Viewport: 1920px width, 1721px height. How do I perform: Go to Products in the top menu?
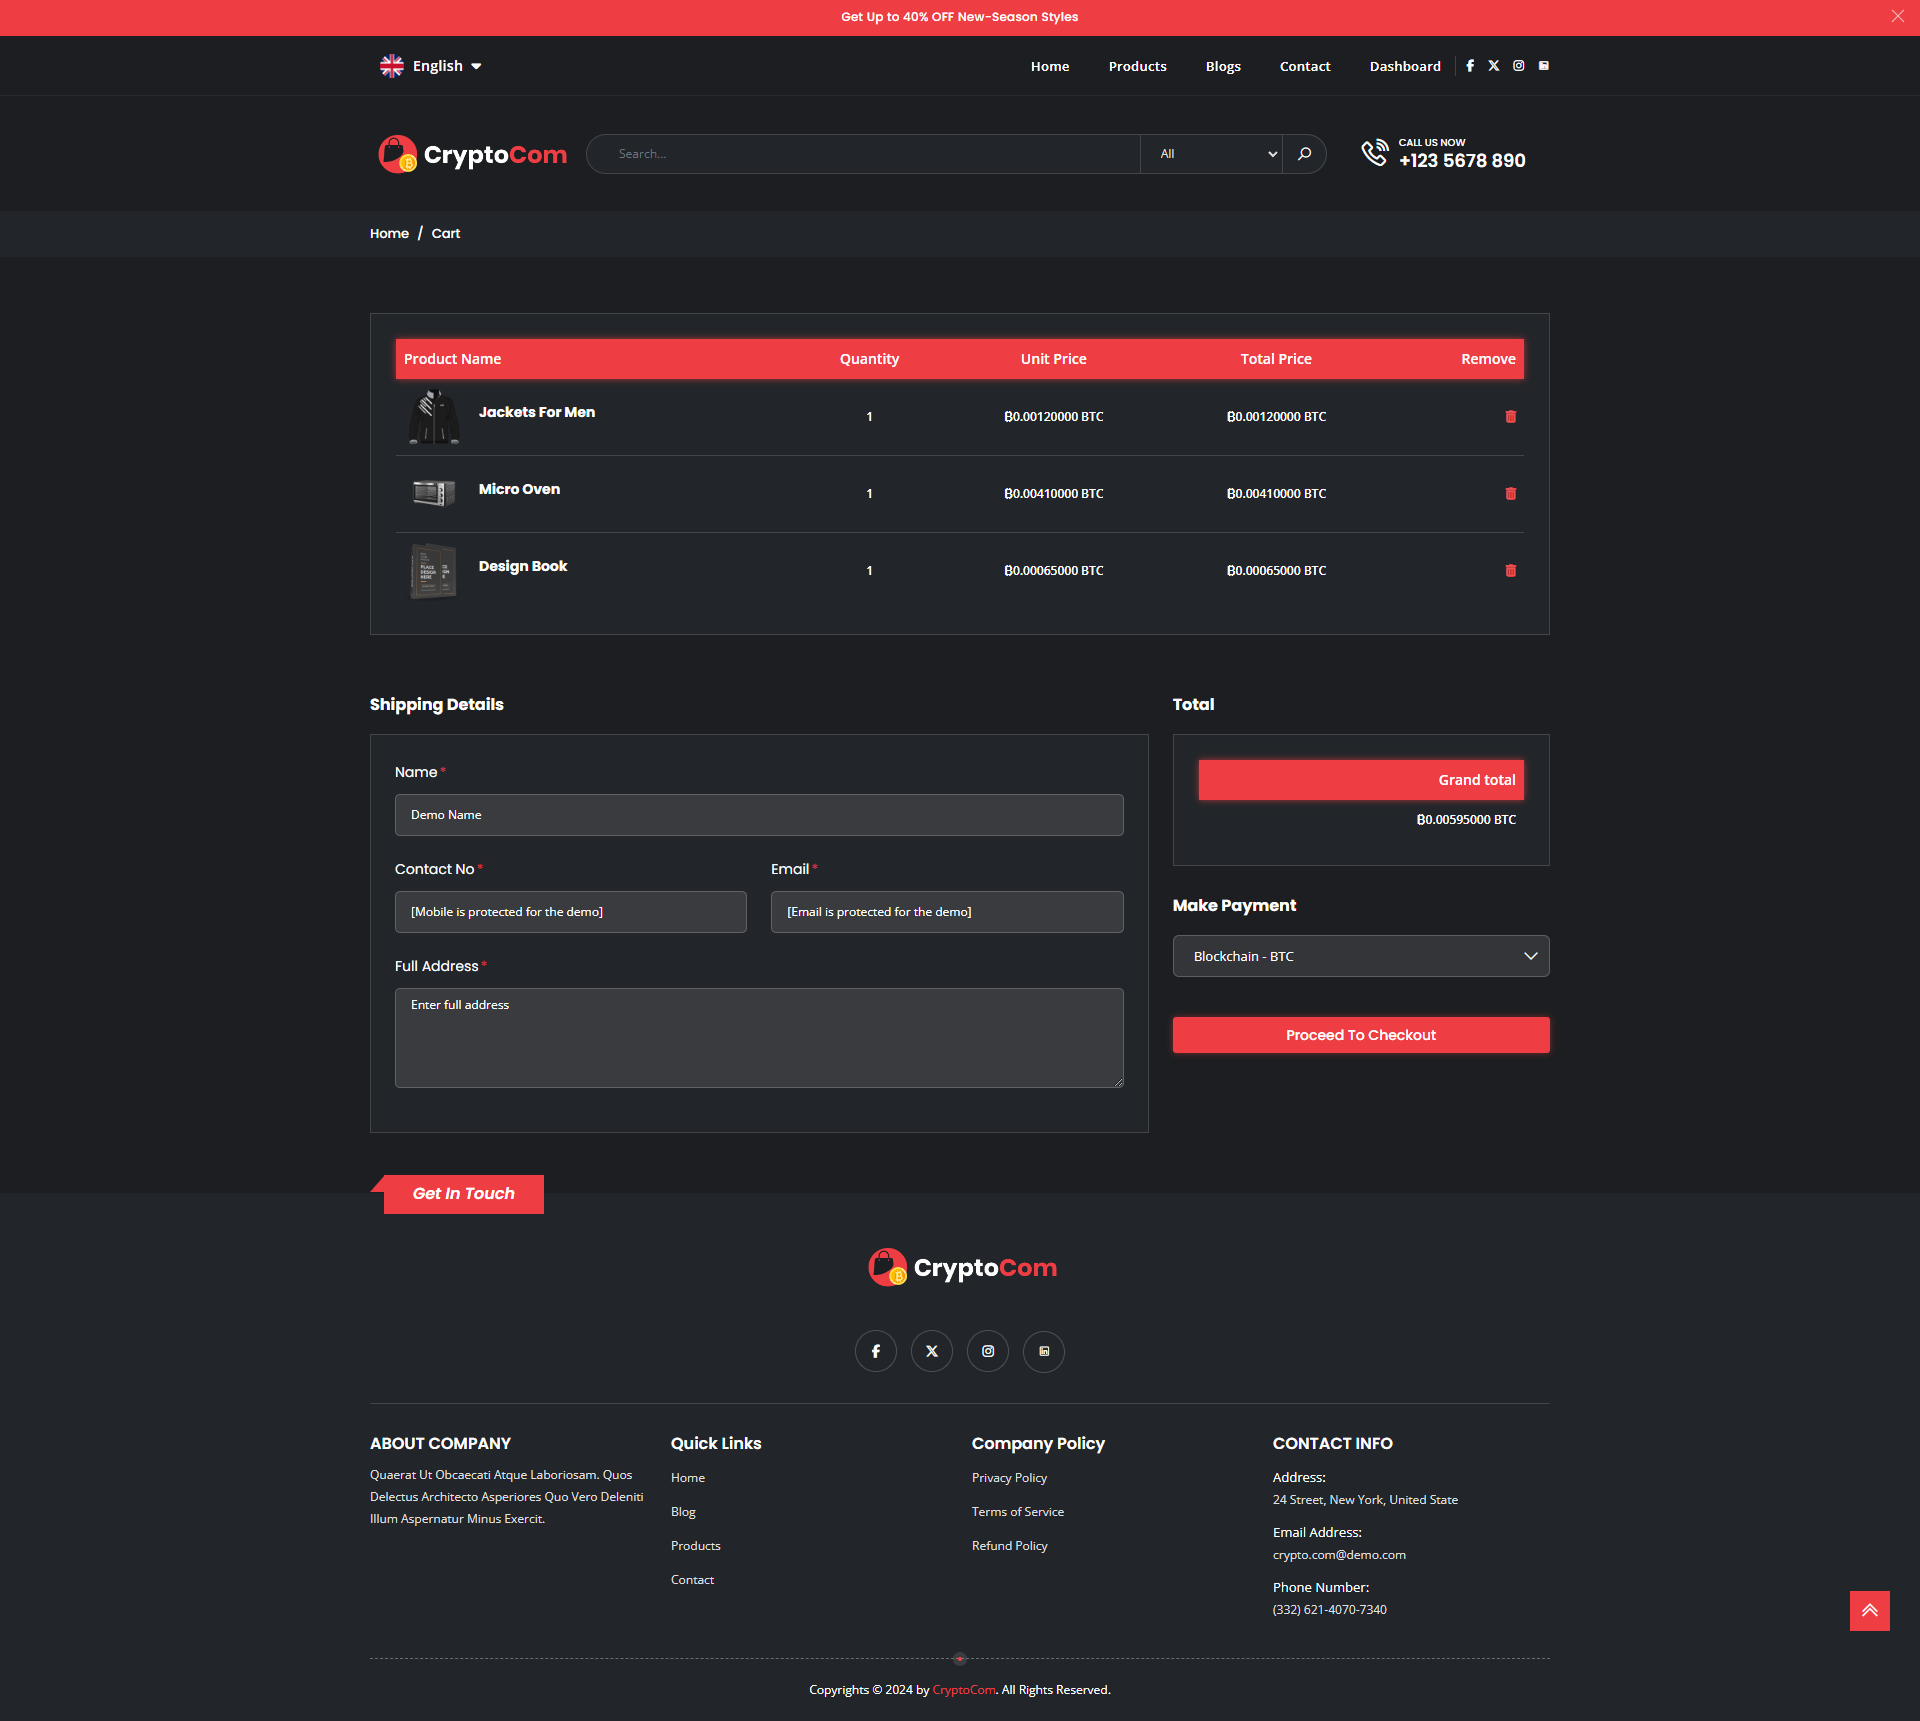pyautogui.click(x=1137, y=66)
